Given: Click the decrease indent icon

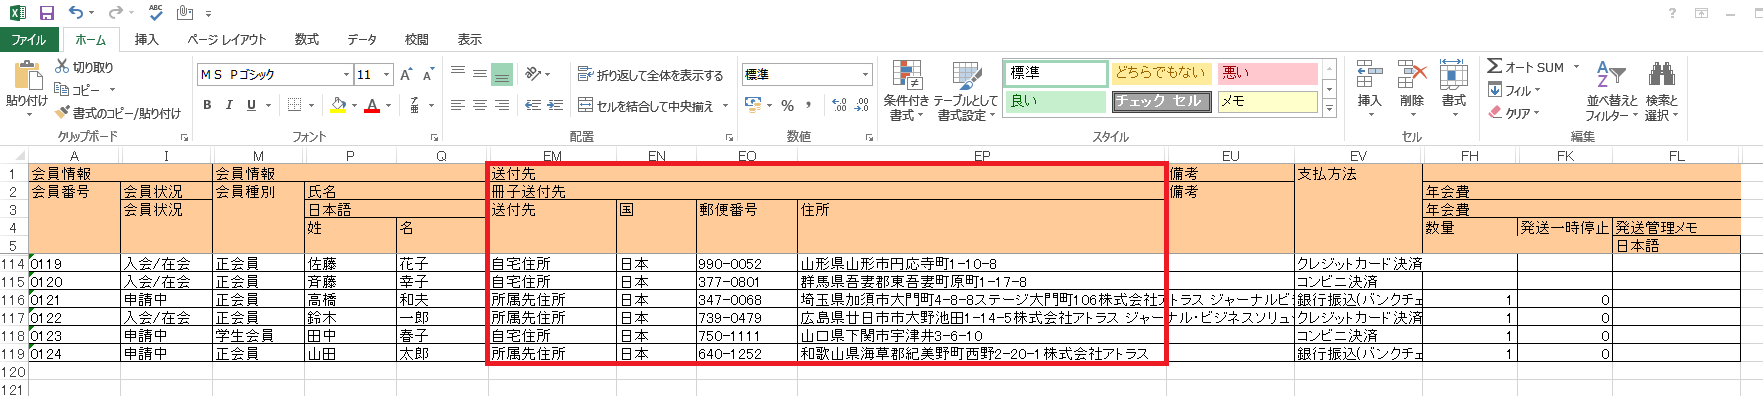Looking at the screenshot, I should [x=532, y=105].
